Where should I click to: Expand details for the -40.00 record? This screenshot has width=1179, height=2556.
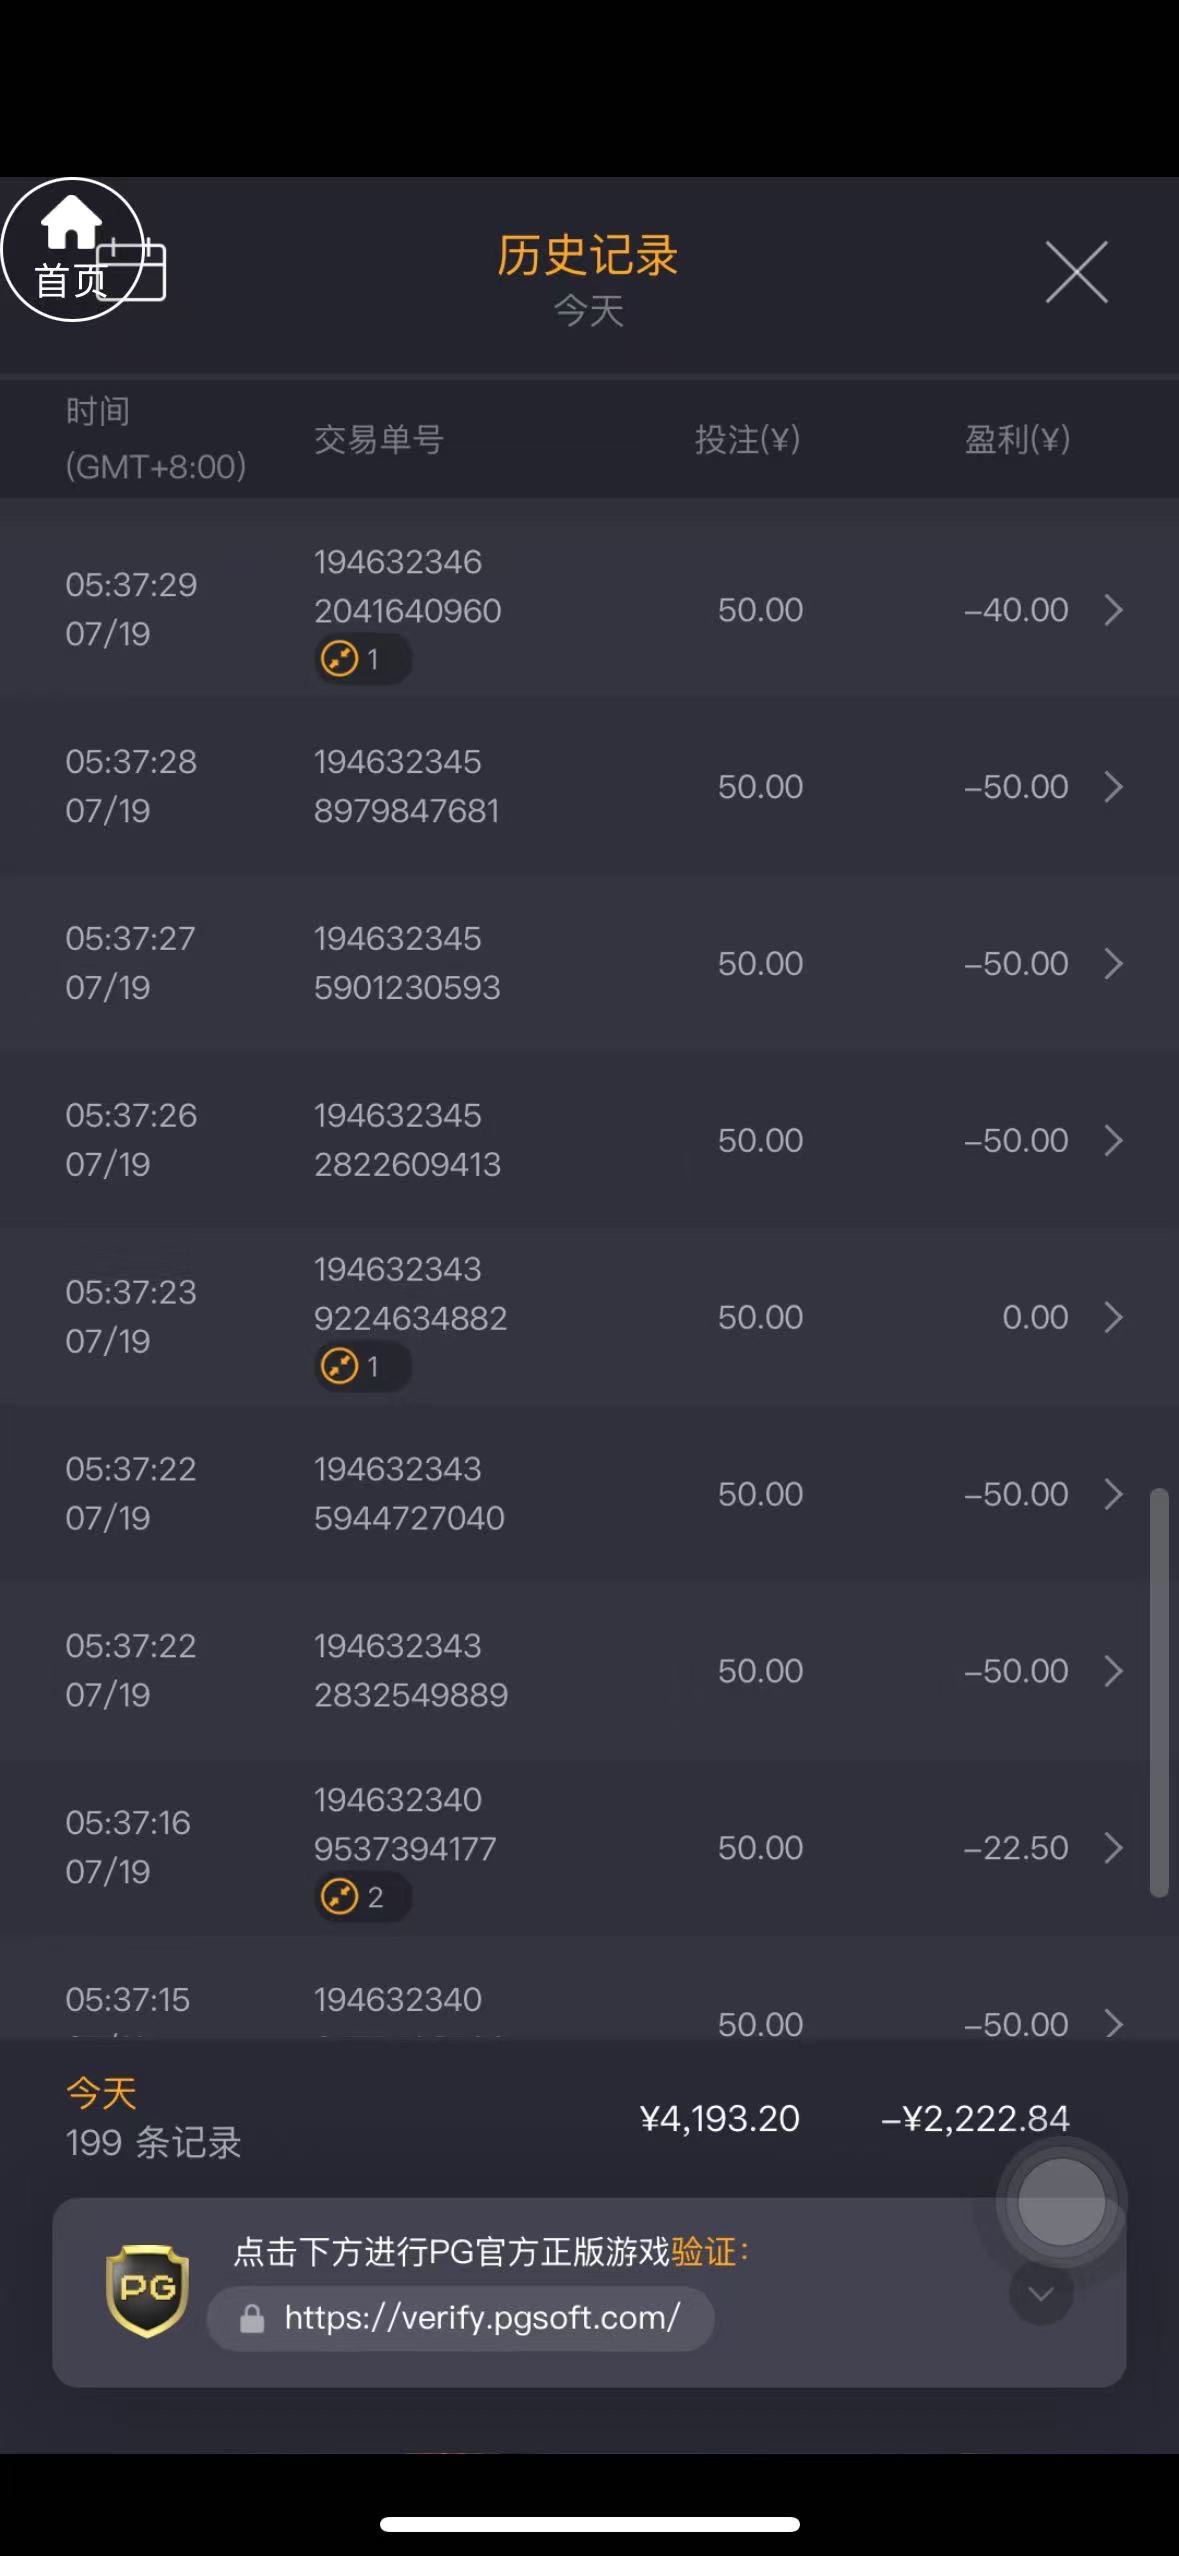[x=1113, y=610]
